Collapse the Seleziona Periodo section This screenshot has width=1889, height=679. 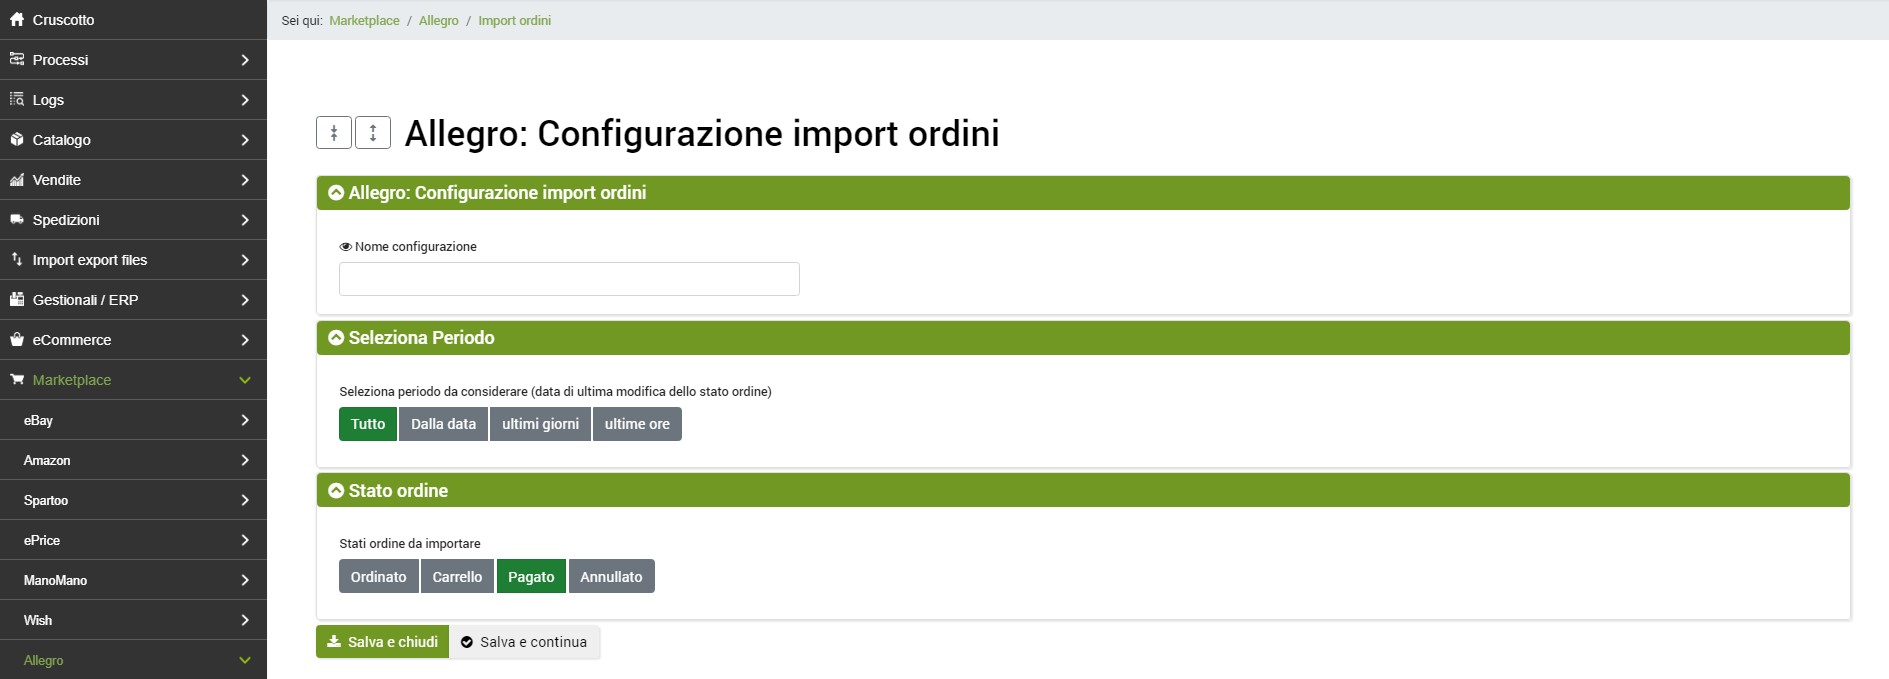[336, 338]
